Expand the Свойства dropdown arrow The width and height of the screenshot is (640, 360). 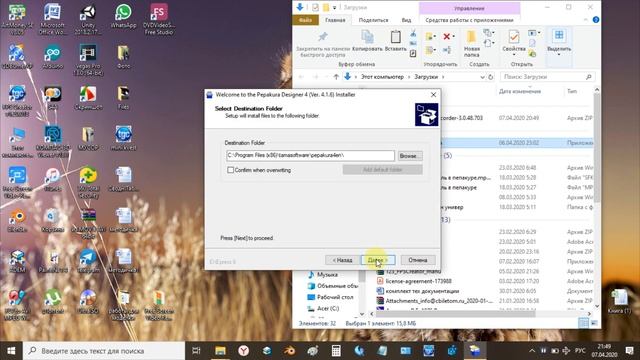[513, 54]
